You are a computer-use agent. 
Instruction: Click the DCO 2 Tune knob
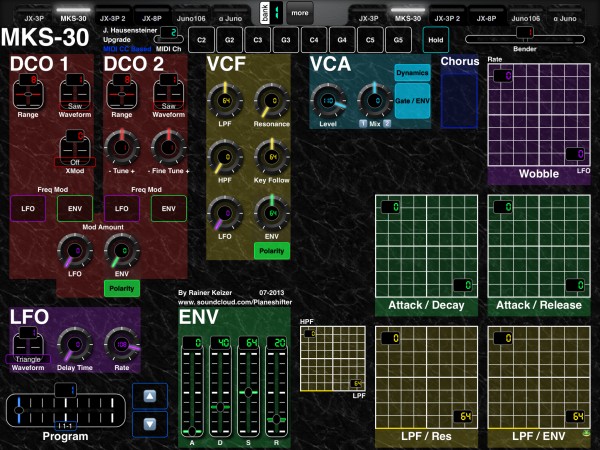click(122, 148)
